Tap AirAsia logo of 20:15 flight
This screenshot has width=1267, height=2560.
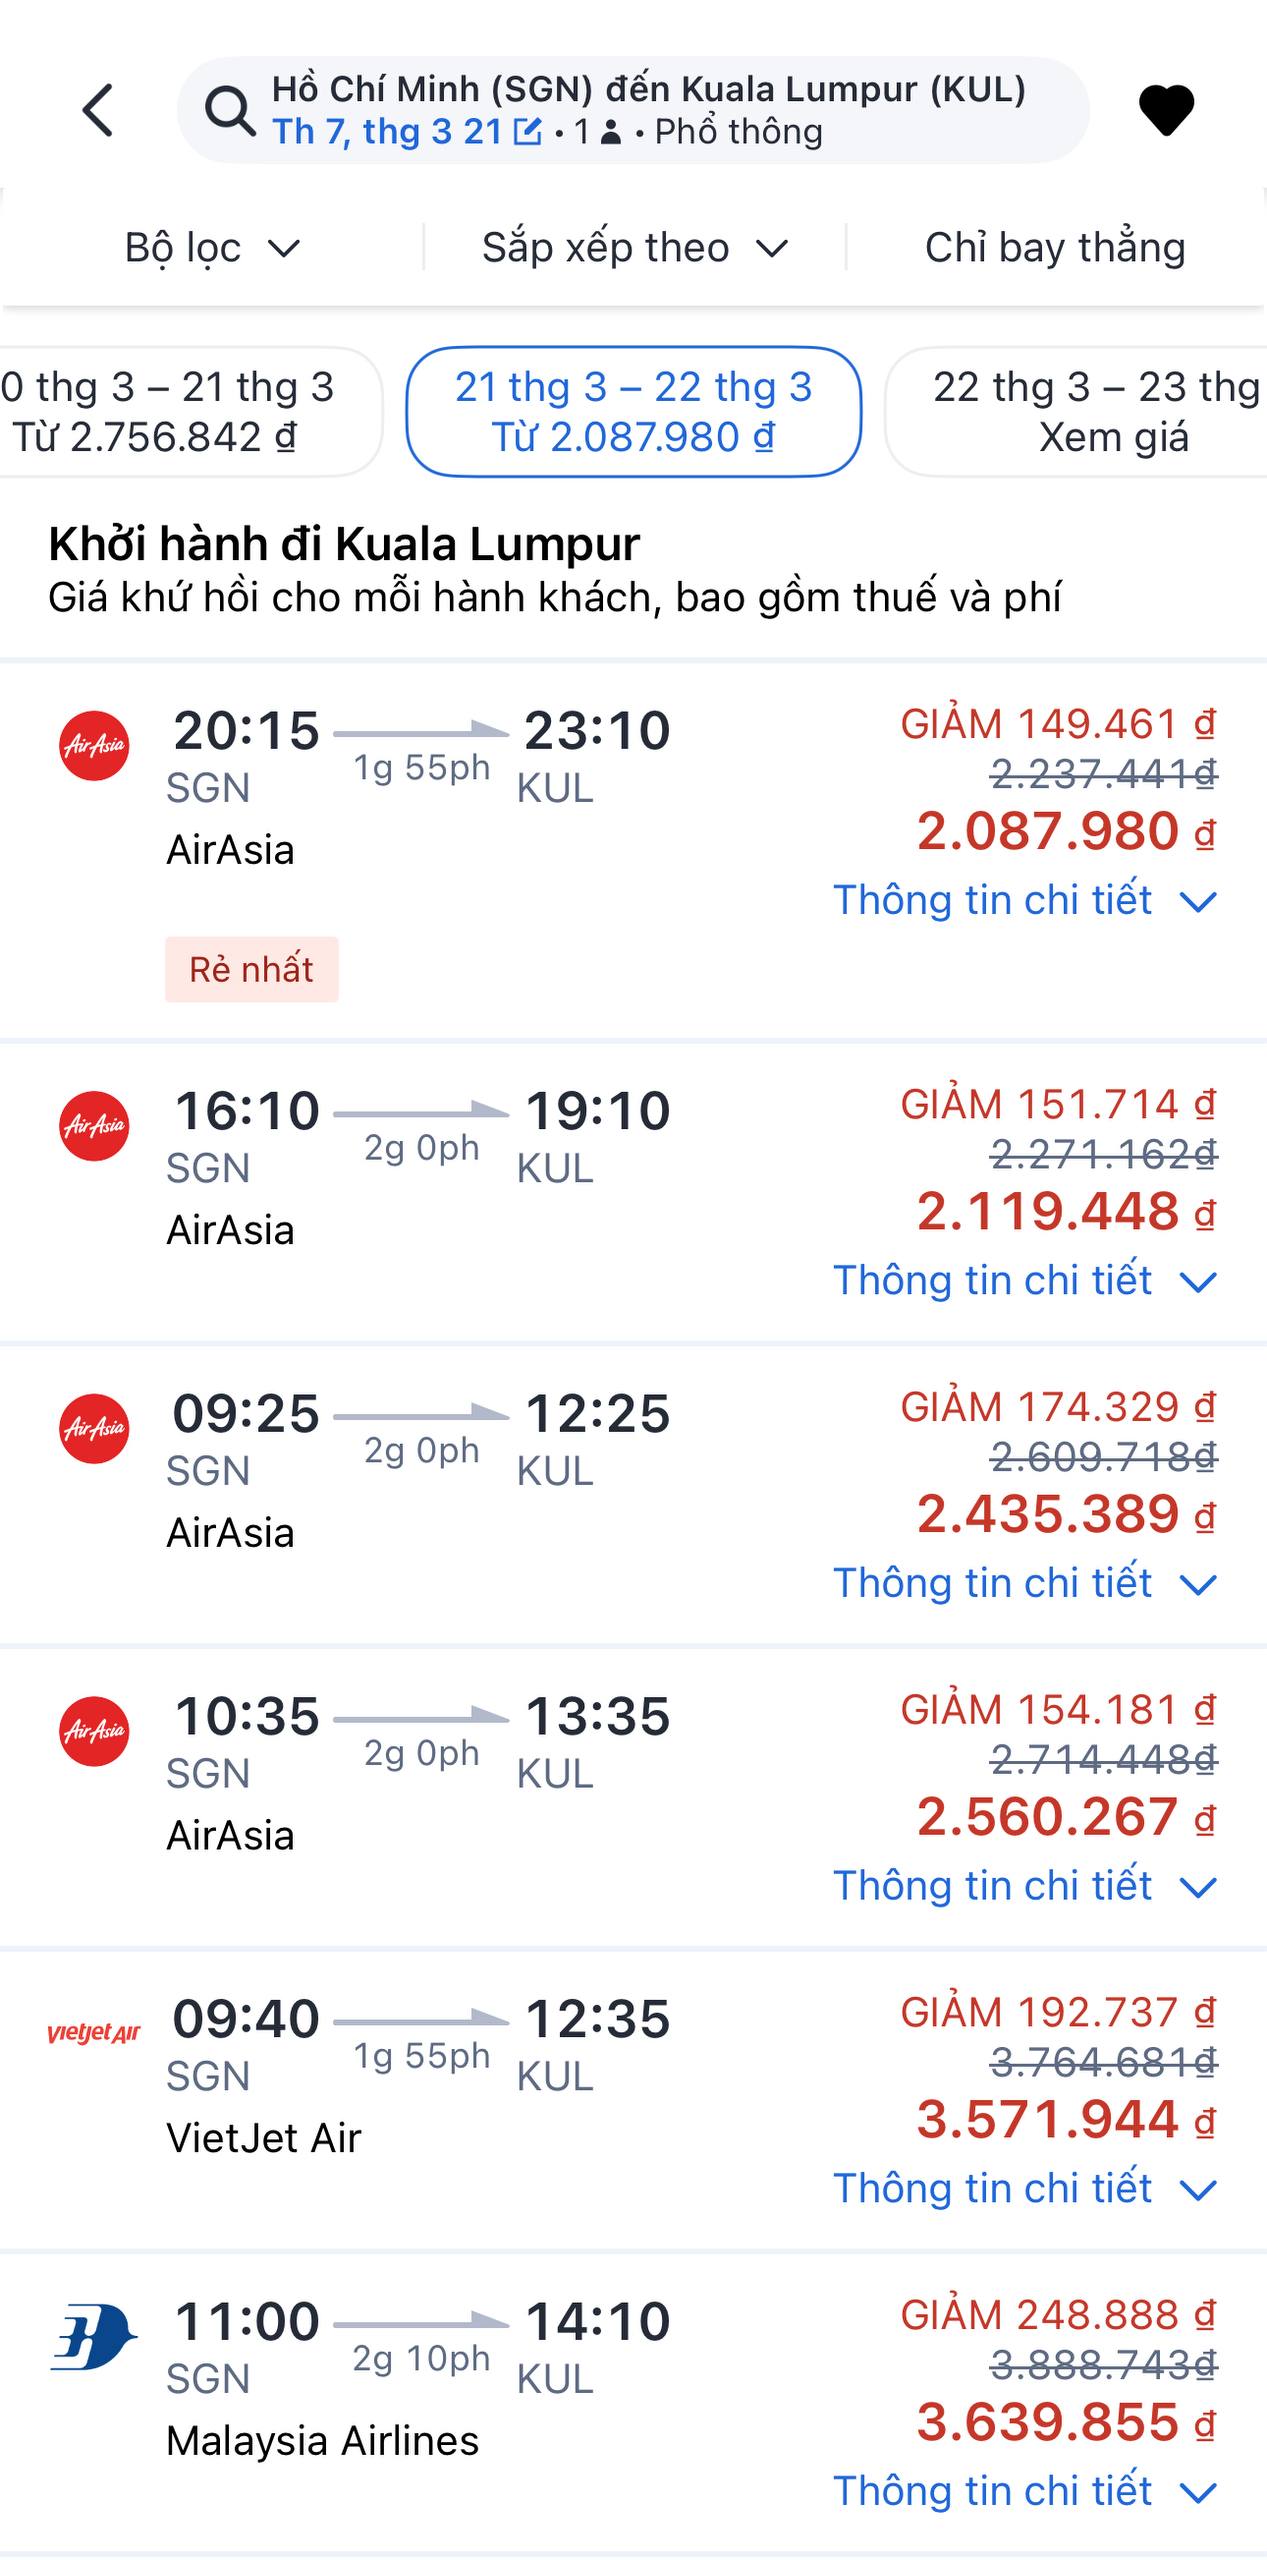94,746
